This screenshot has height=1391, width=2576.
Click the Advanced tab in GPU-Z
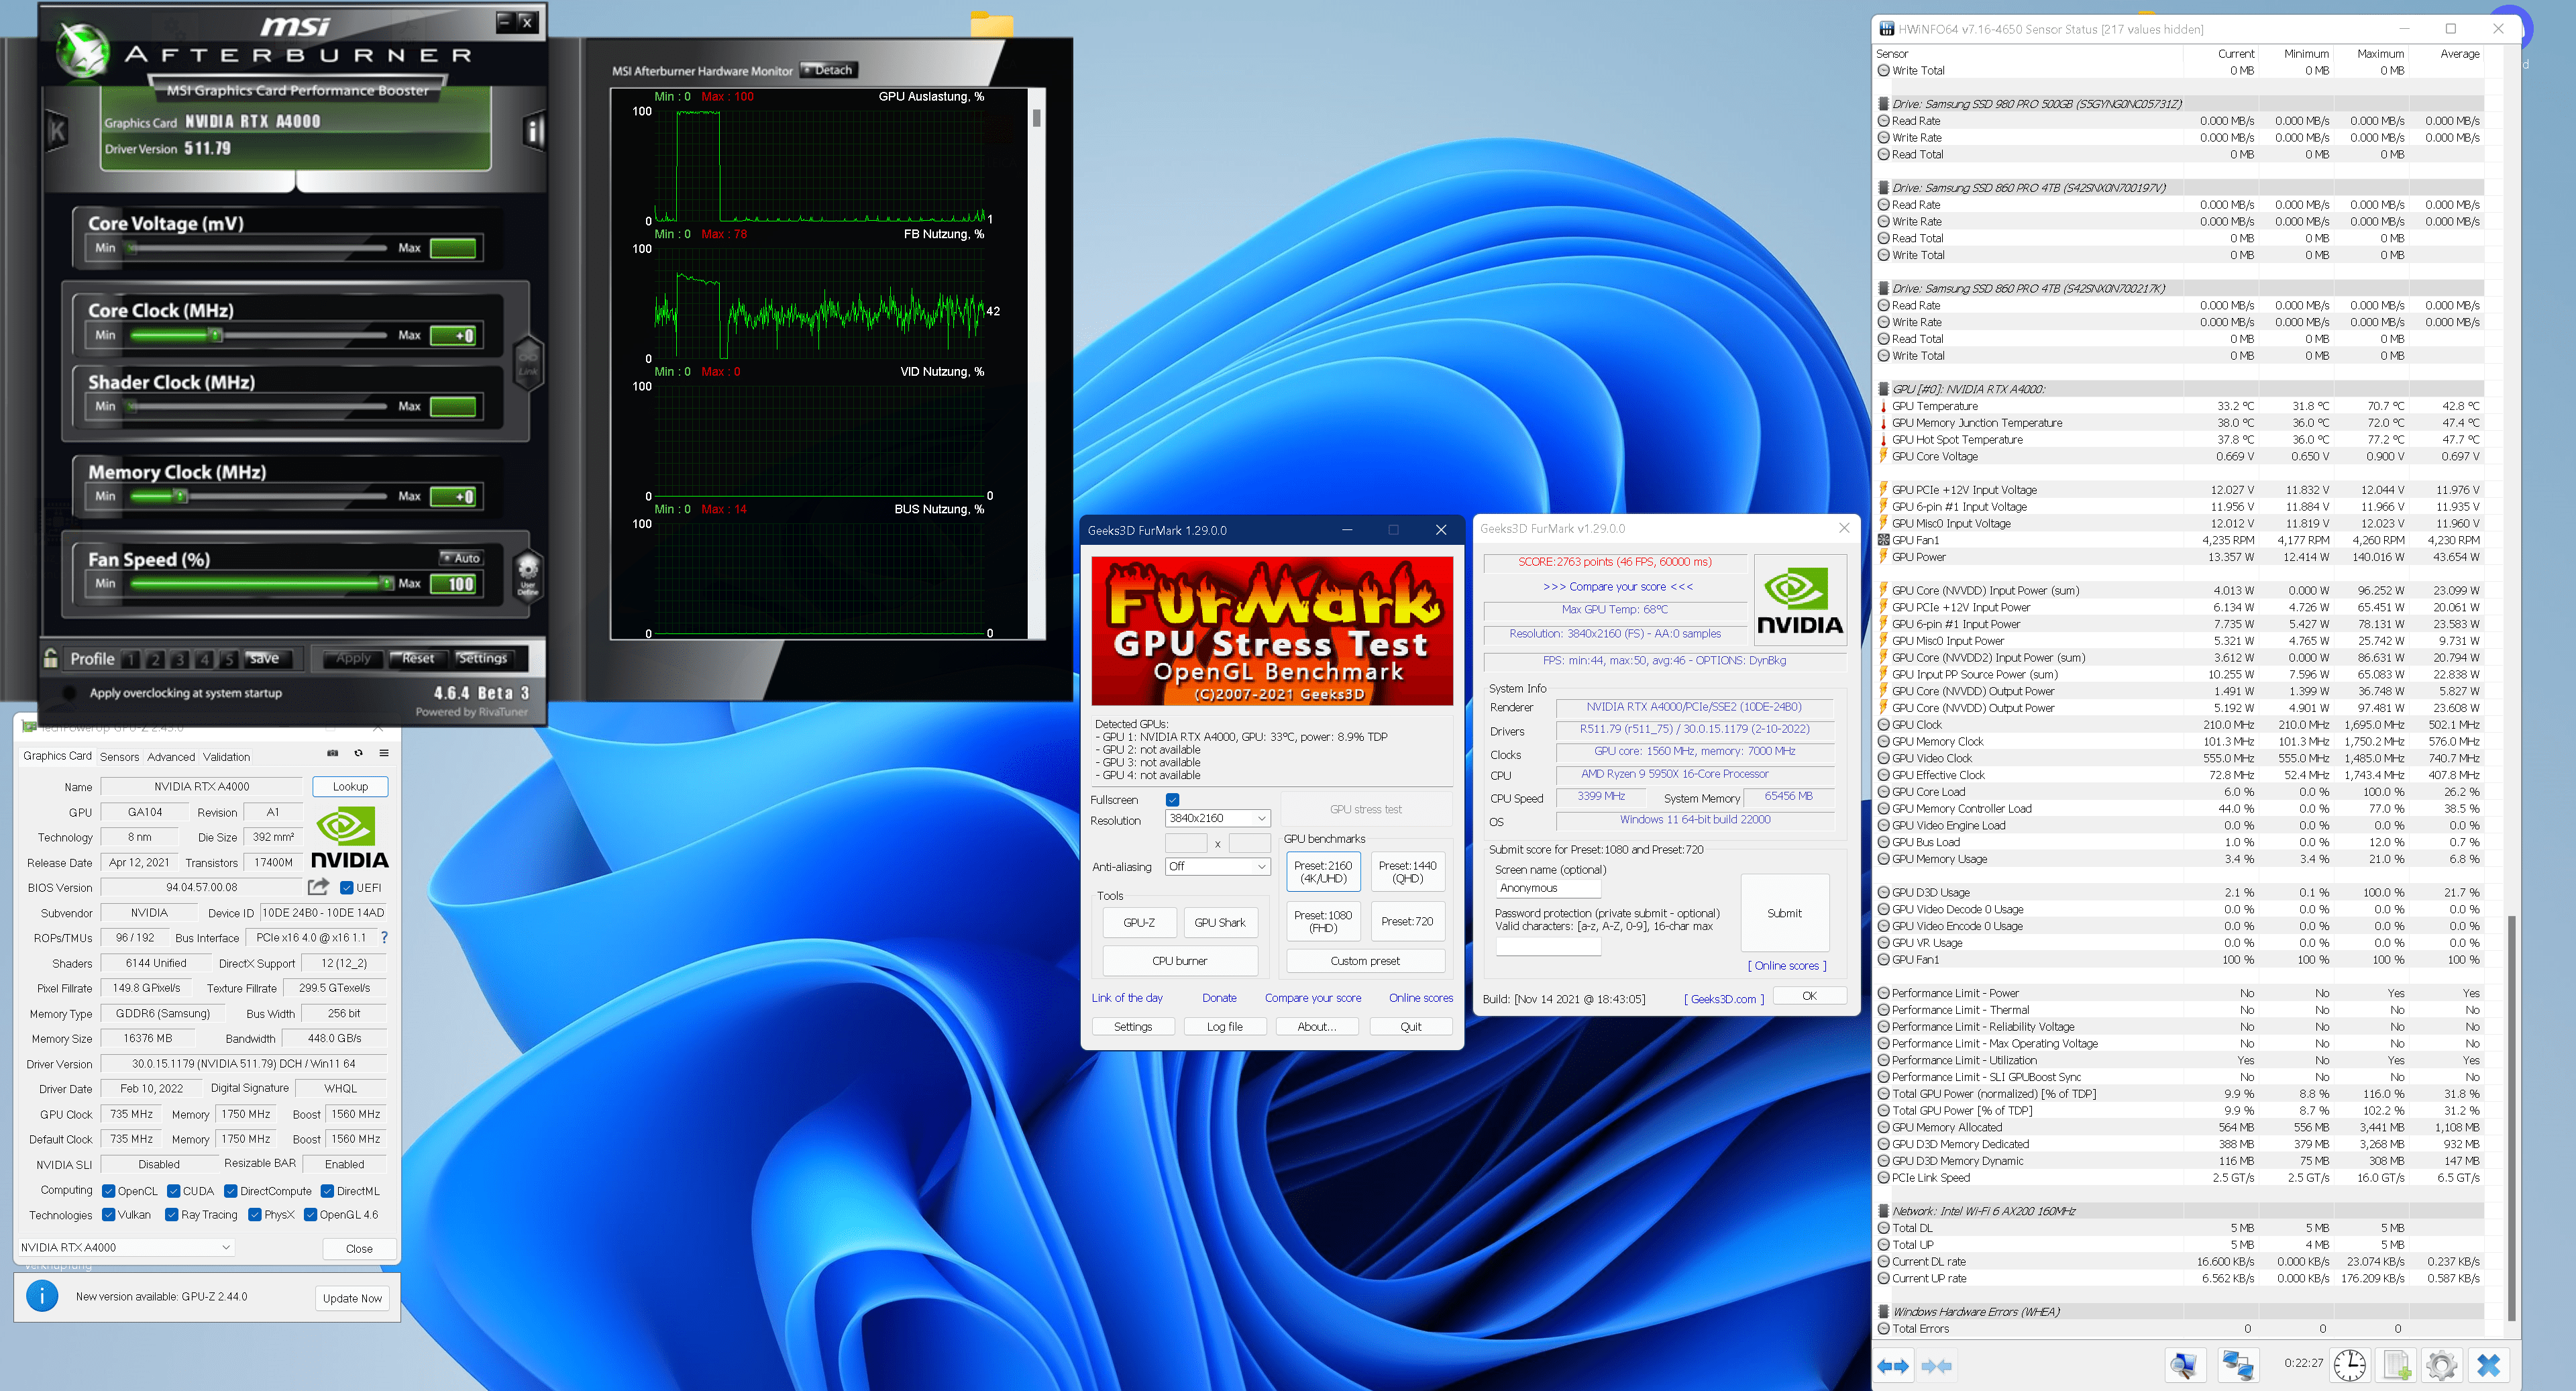pyautogui.click(x=170, y=756)
